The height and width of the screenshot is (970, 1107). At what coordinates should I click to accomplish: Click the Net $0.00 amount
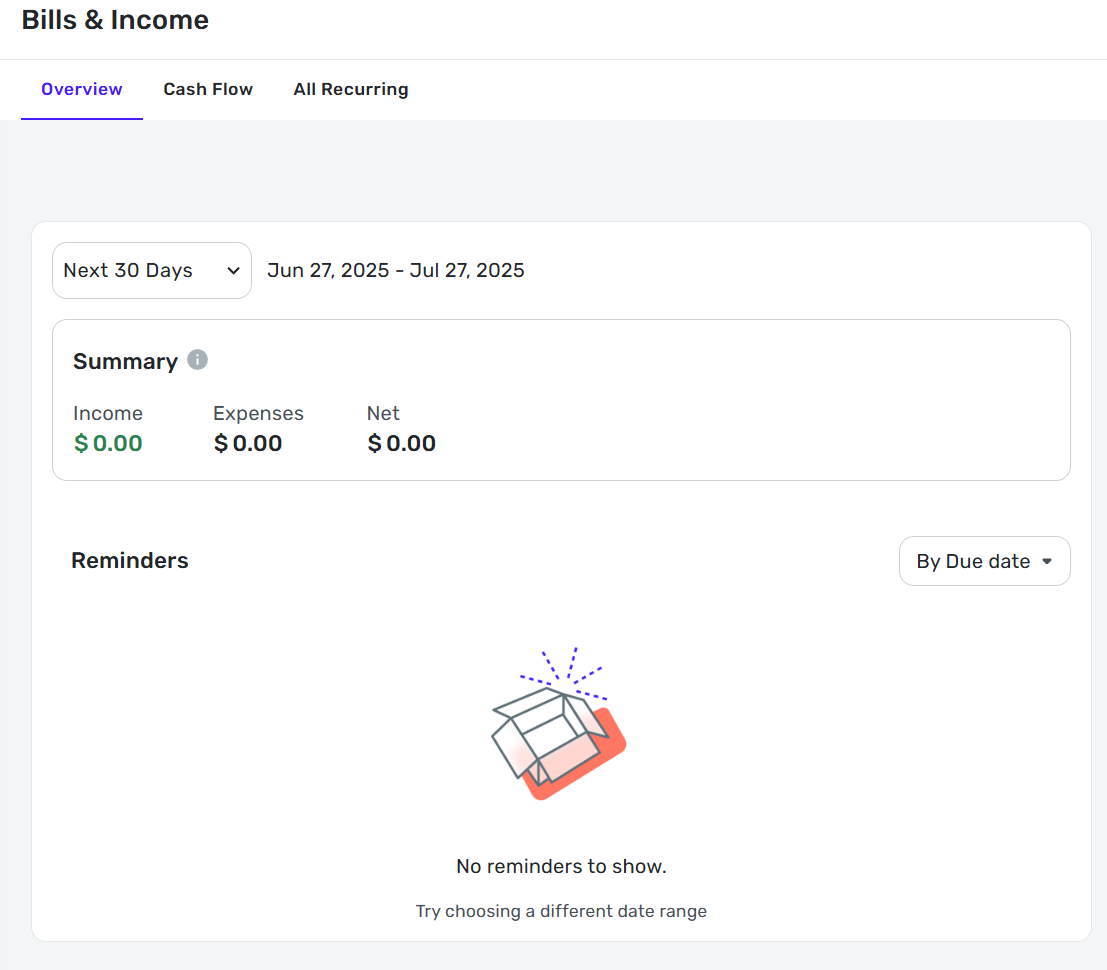click(x=402, y=444)
